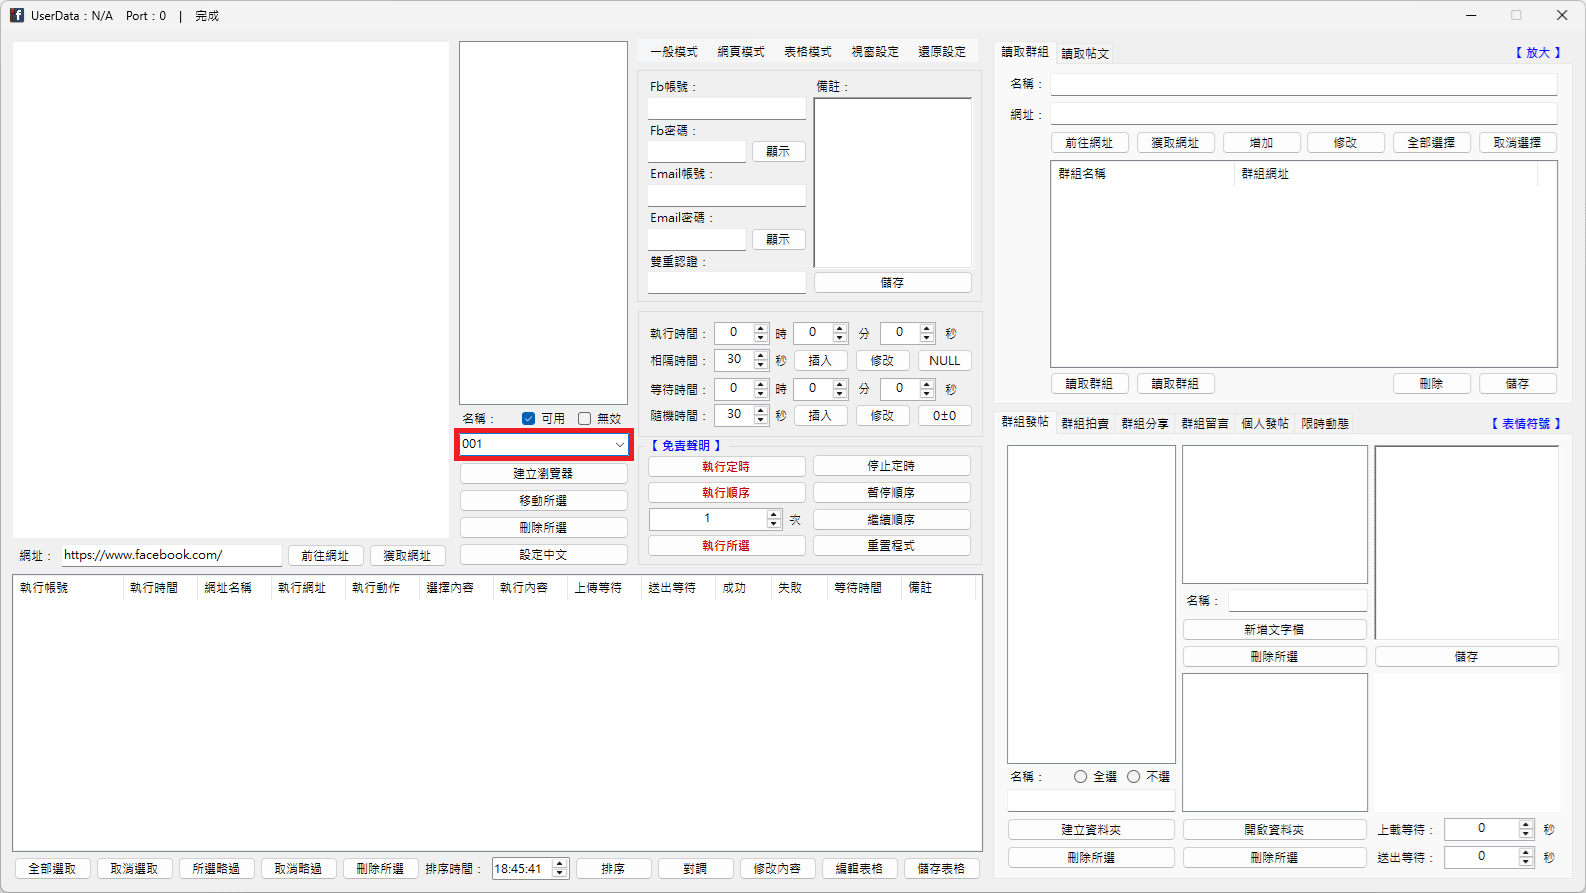Click the 重置程式 button
Viewport: 1586px width, 893px height.
click(891, 545)
